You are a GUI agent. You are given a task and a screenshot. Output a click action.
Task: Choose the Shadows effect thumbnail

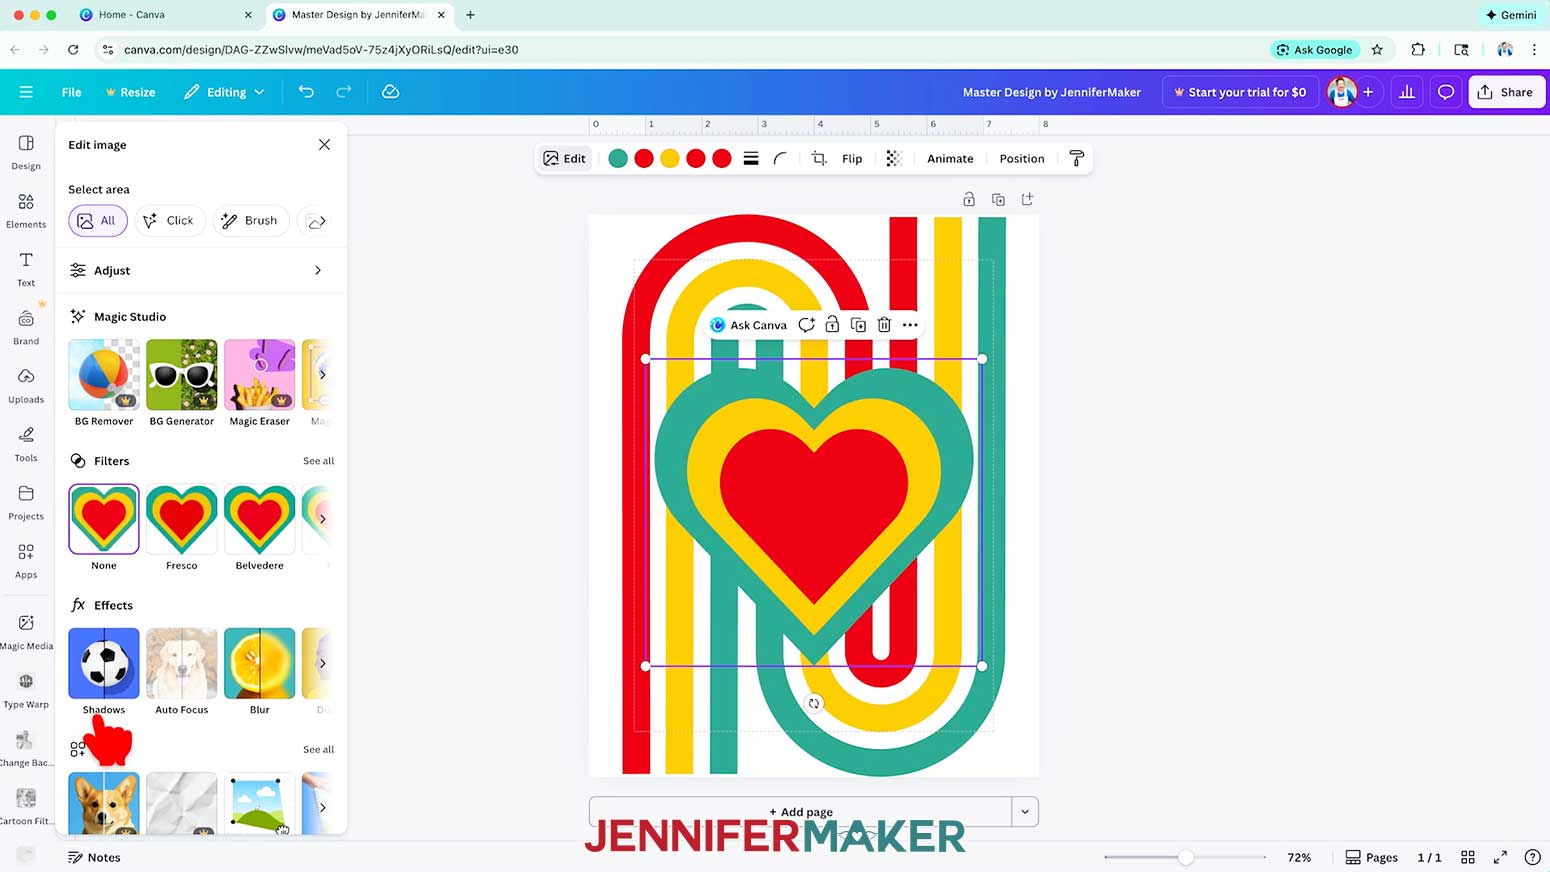point(104,663)
